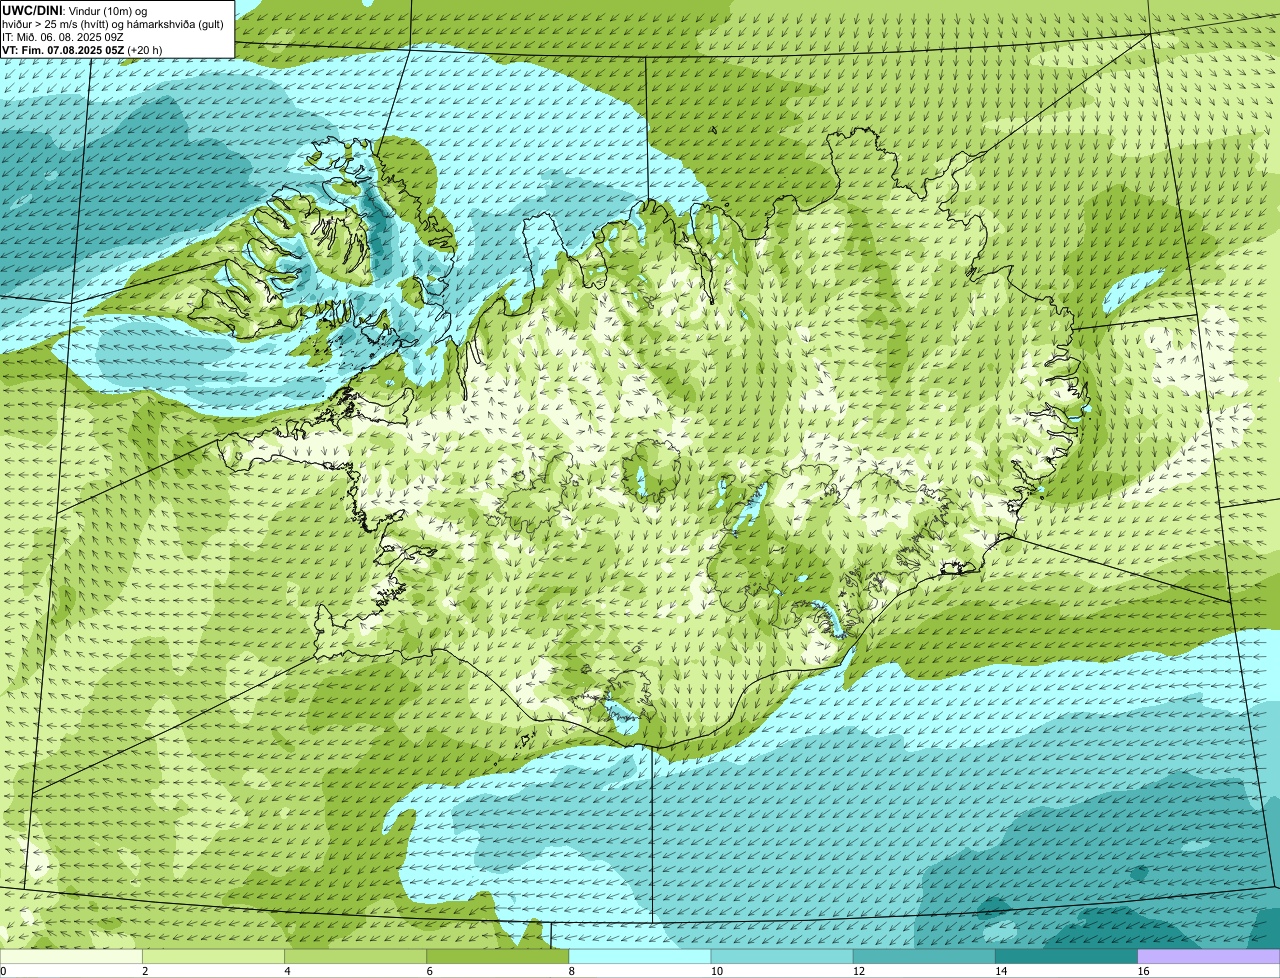Click the 'UWC/DINI: Vindur (10m) og' title line
Image resolution: width=1280 pixels, height=978 pixels.
click(x=75, y=10)
